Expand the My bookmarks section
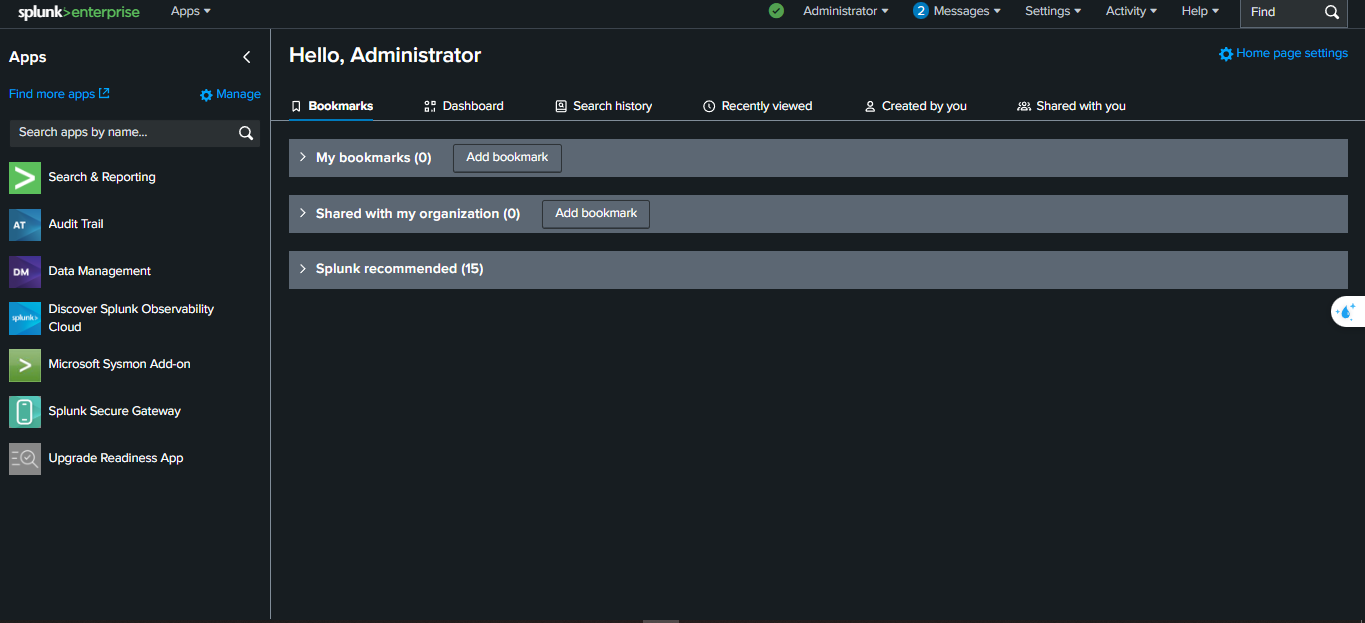The height and width of the screenshot is (623, 1365). point(303,157)
